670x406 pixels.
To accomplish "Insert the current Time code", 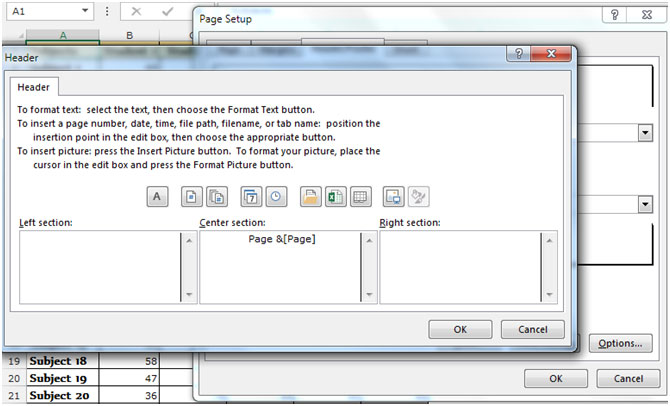I will 275,197.
